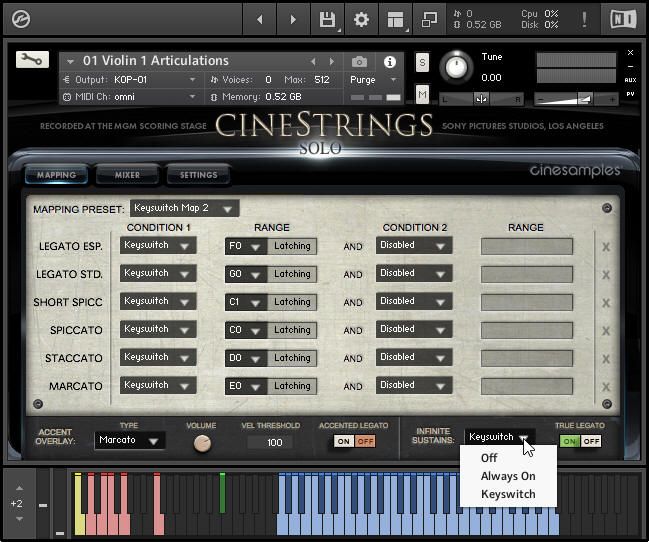The width and height of the screenshot is (649, 542).
Task: Open instrument edit mode with wrench icon
Action: click(x=32, y=60)
